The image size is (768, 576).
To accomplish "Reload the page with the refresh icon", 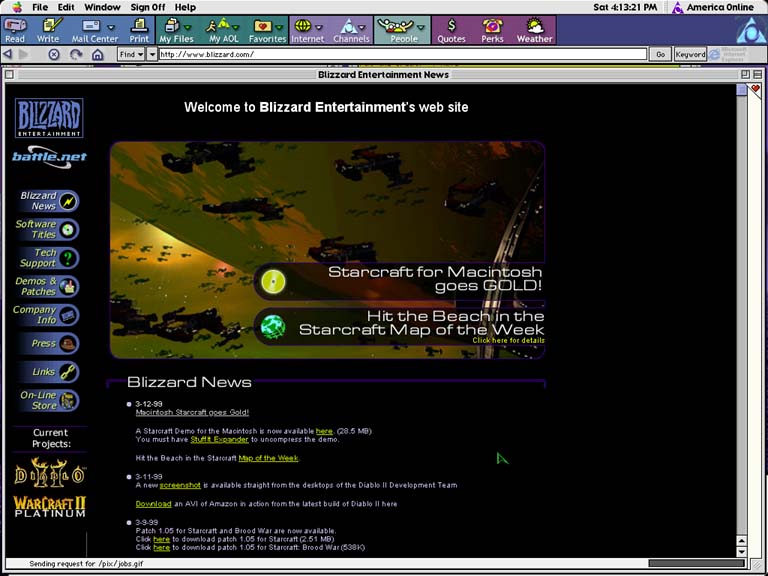I will pos(75,54).
